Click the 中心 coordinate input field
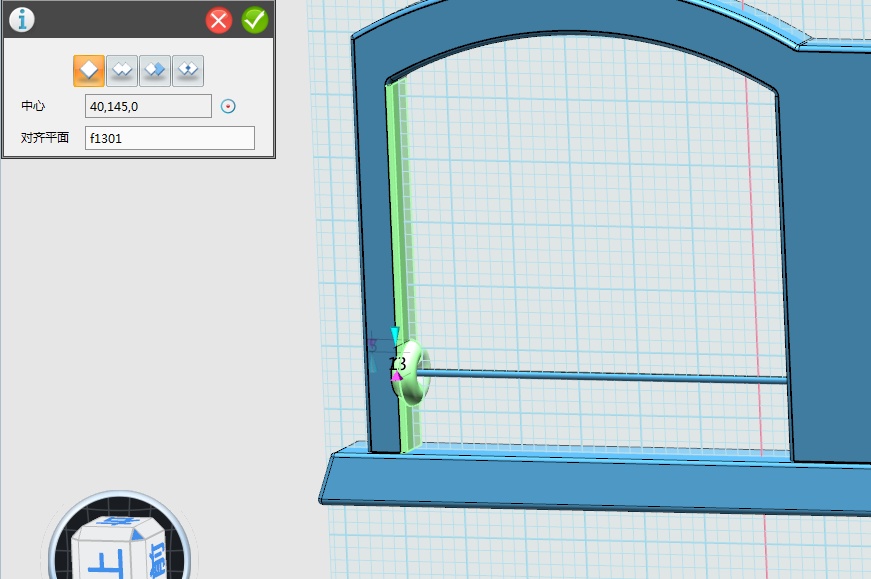871x579 pixels. (x=148, y=106)
